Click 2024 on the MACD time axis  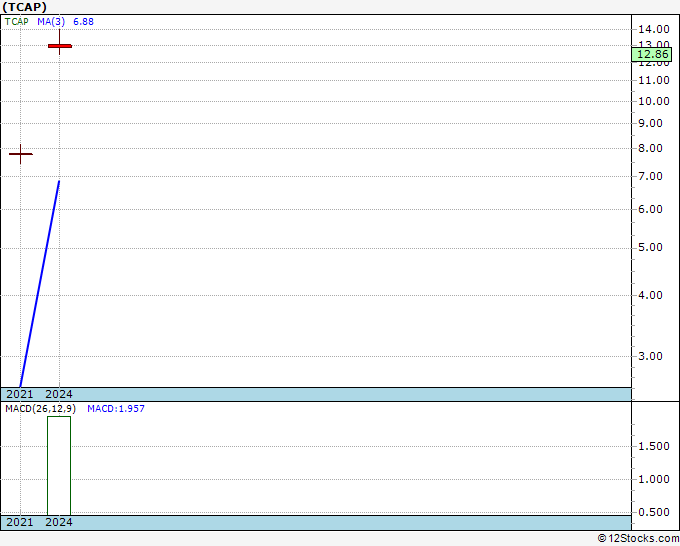(x=59, y=522)
